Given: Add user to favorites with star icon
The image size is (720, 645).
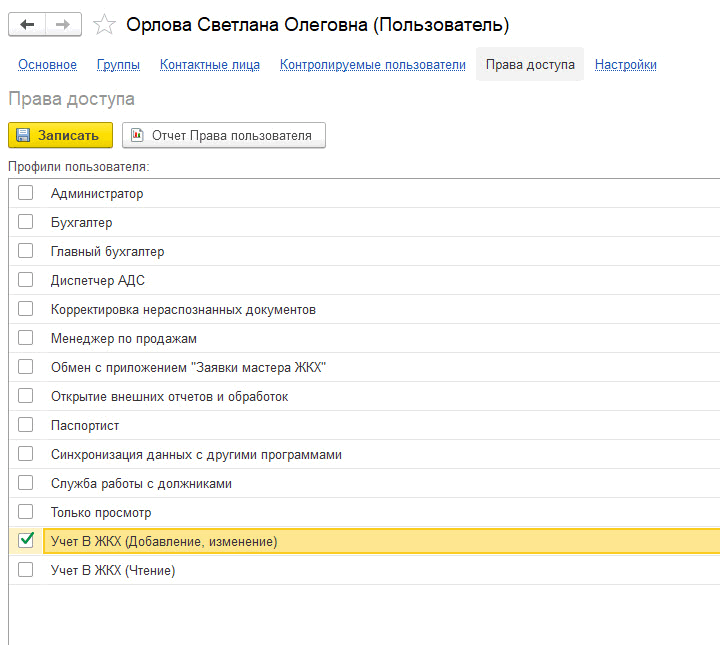Looking at the screenshot, I should (104, 24).
